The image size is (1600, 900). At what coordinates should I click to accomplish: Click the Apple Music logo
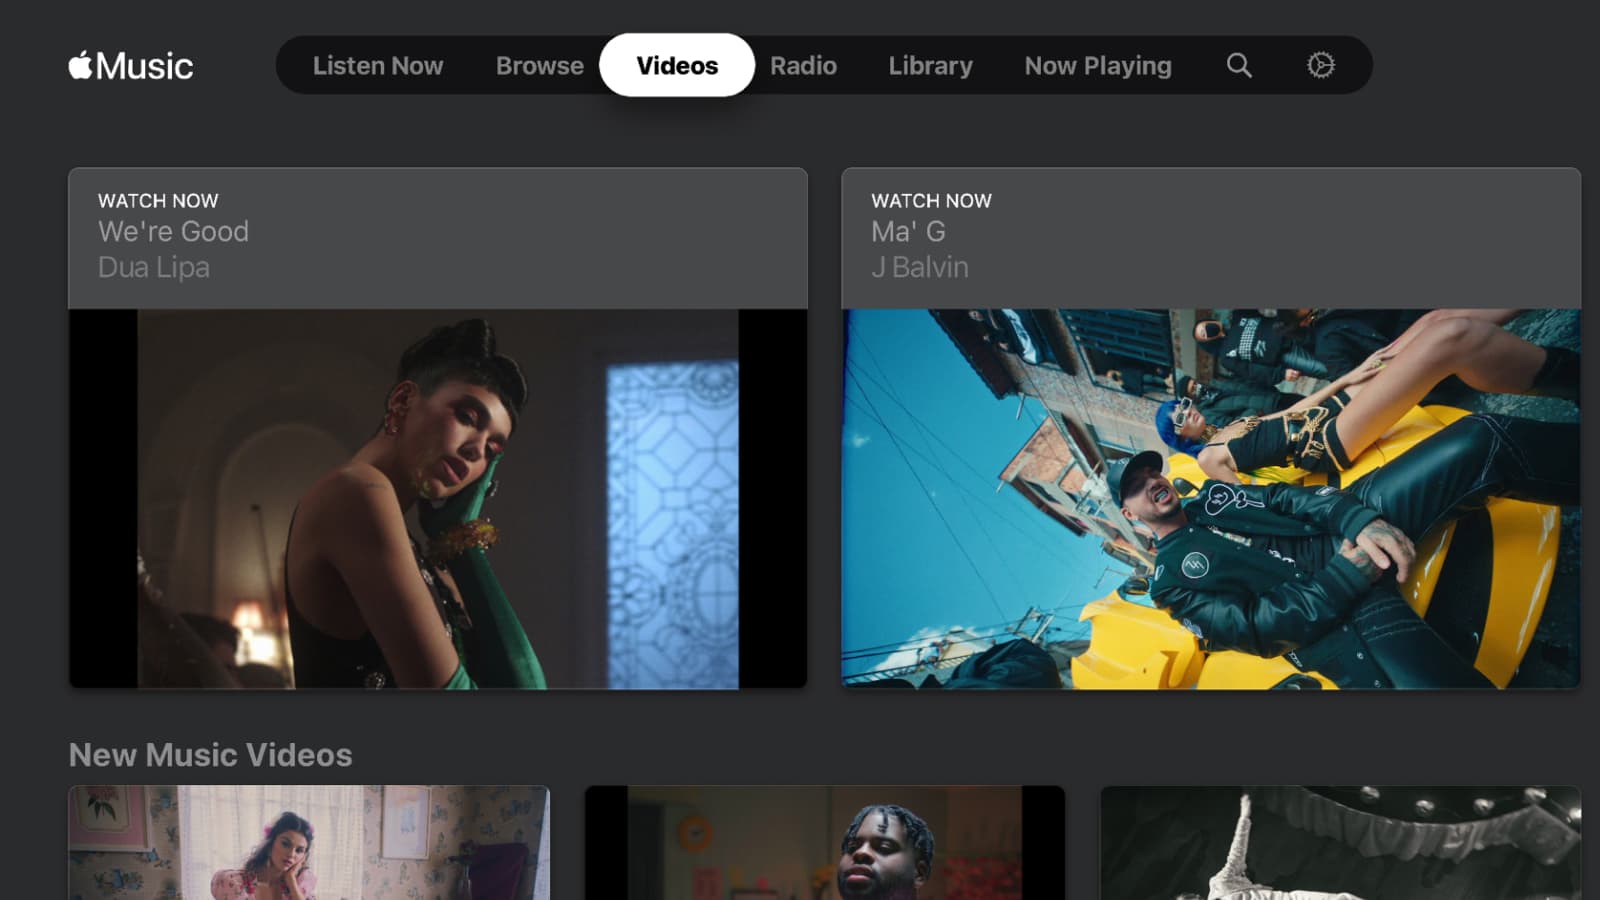(x=131, y=66)
